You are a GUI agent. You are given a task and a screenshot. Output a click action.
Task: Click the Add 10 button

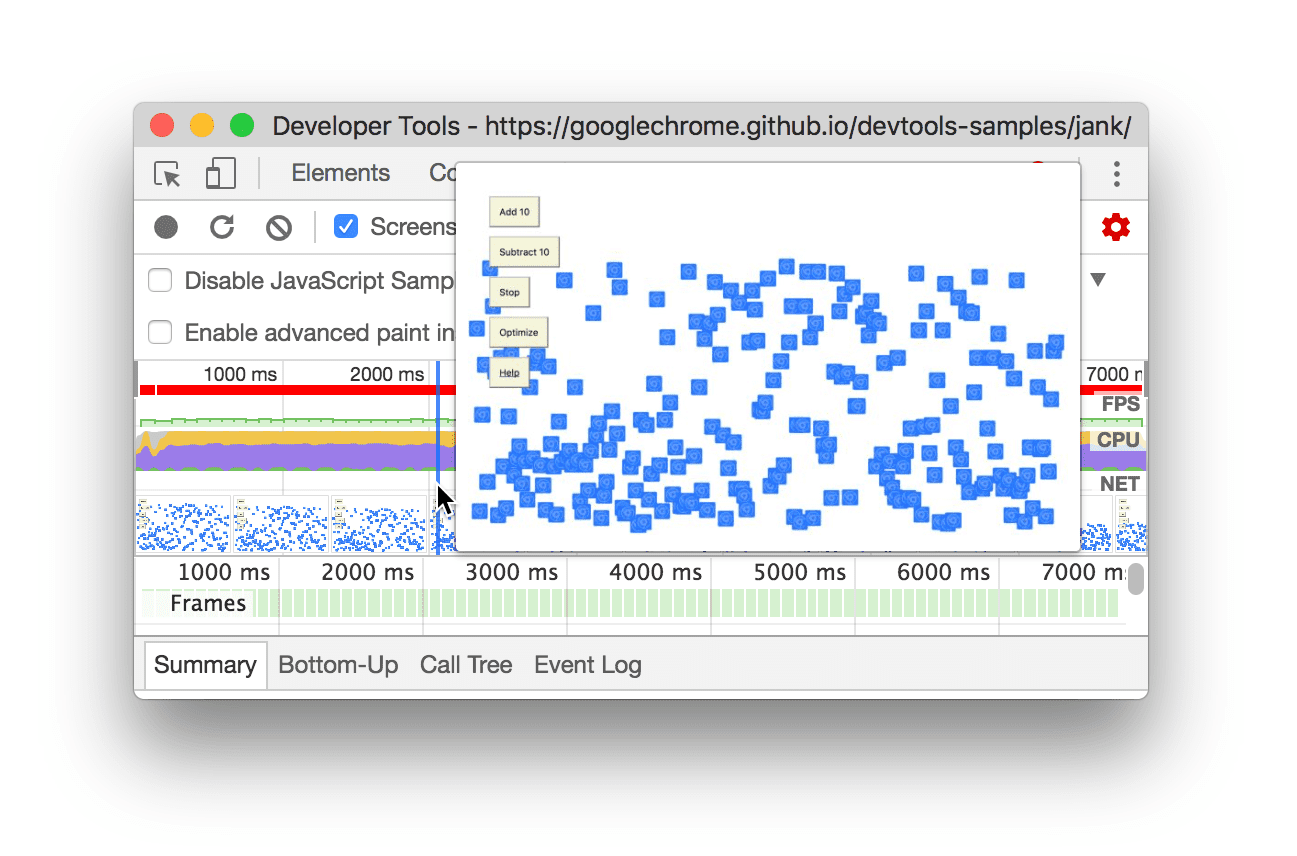tap(513, 212)
